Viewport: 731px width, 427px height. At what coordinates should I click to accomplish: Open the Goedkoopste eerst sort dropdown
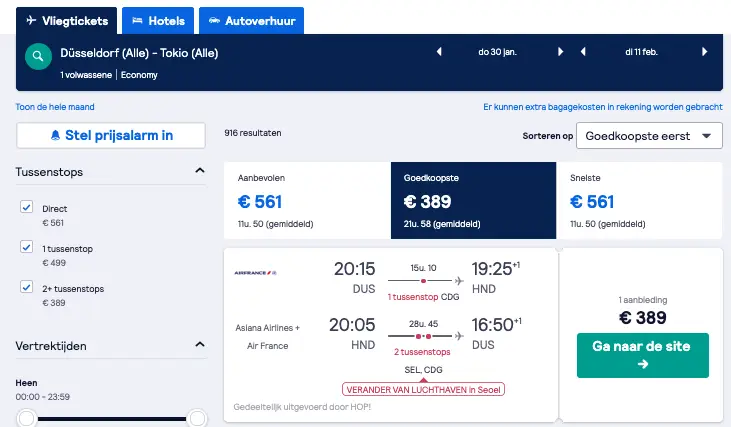(649, 136)
